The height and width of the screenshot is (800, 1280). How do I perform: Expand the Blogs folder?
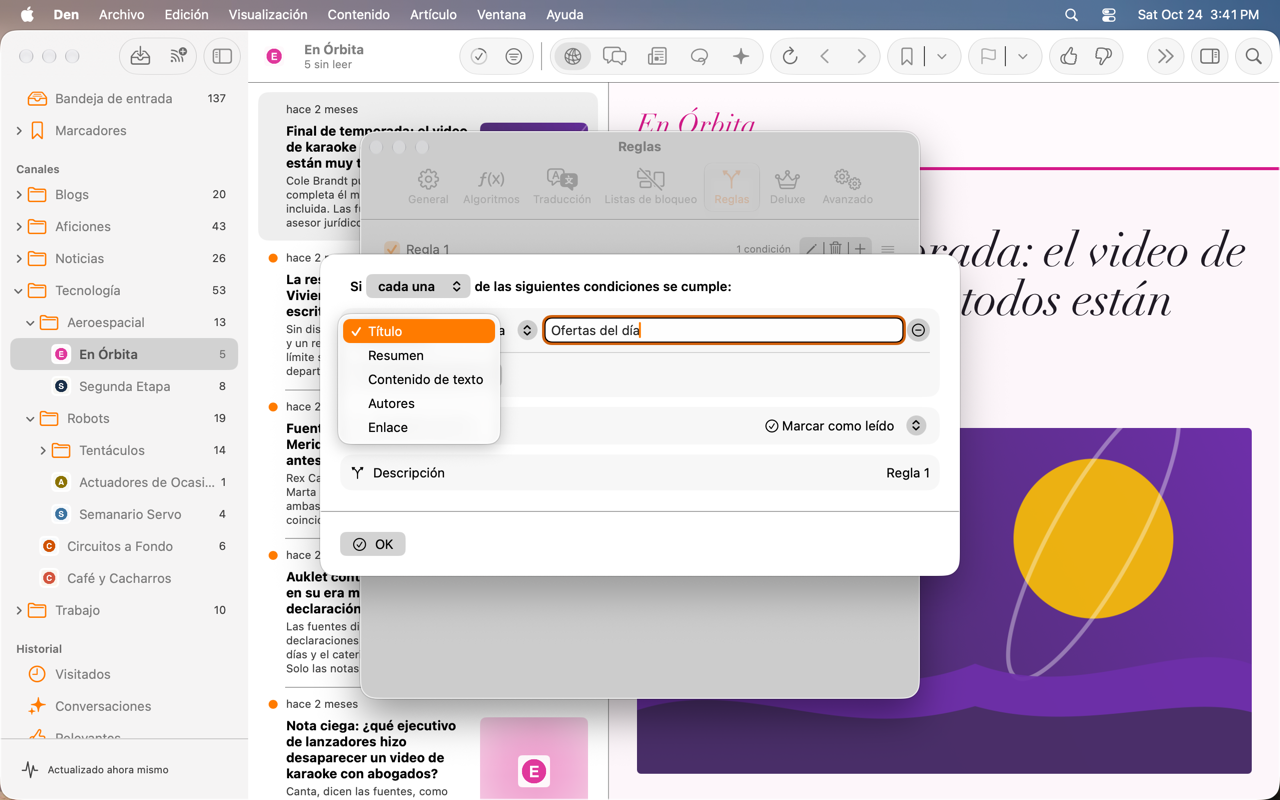pos(19,195)
